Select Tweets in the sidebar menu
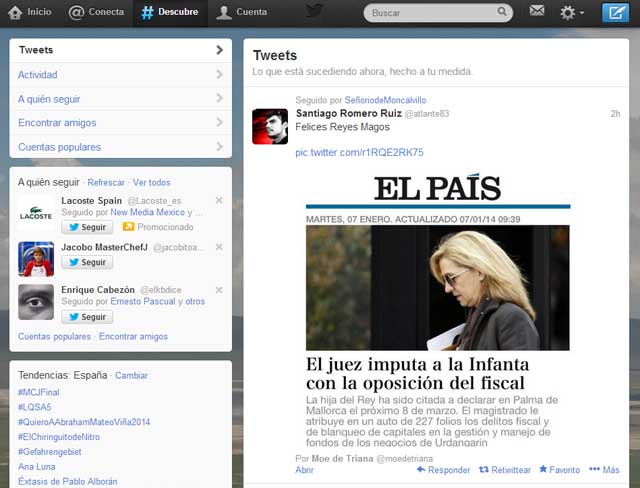This screenshot has width=640, height=488. (x=120, y=50)
